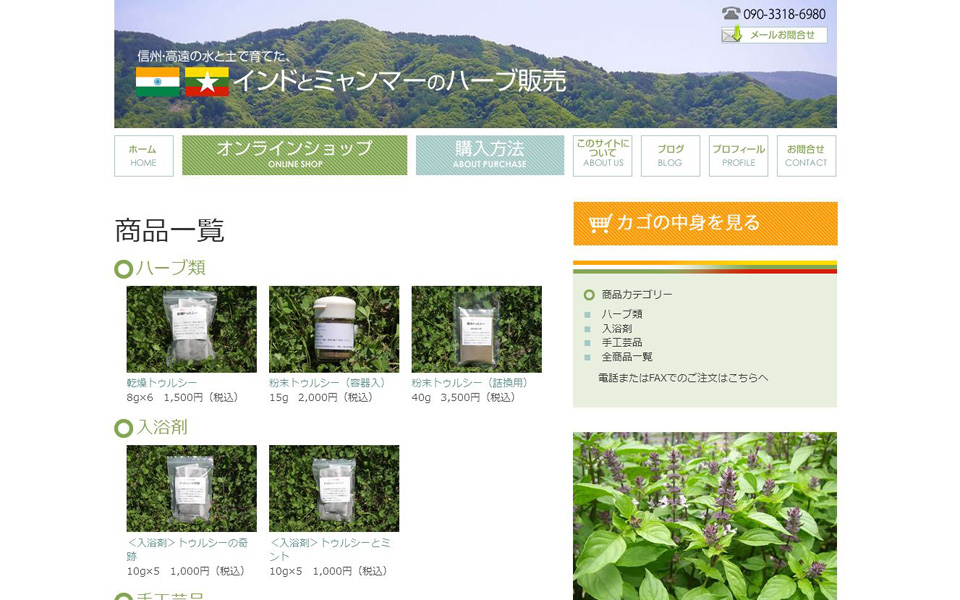
Task: Click the price text 15g 2,000円（税込）
Action: coord(323,397)
